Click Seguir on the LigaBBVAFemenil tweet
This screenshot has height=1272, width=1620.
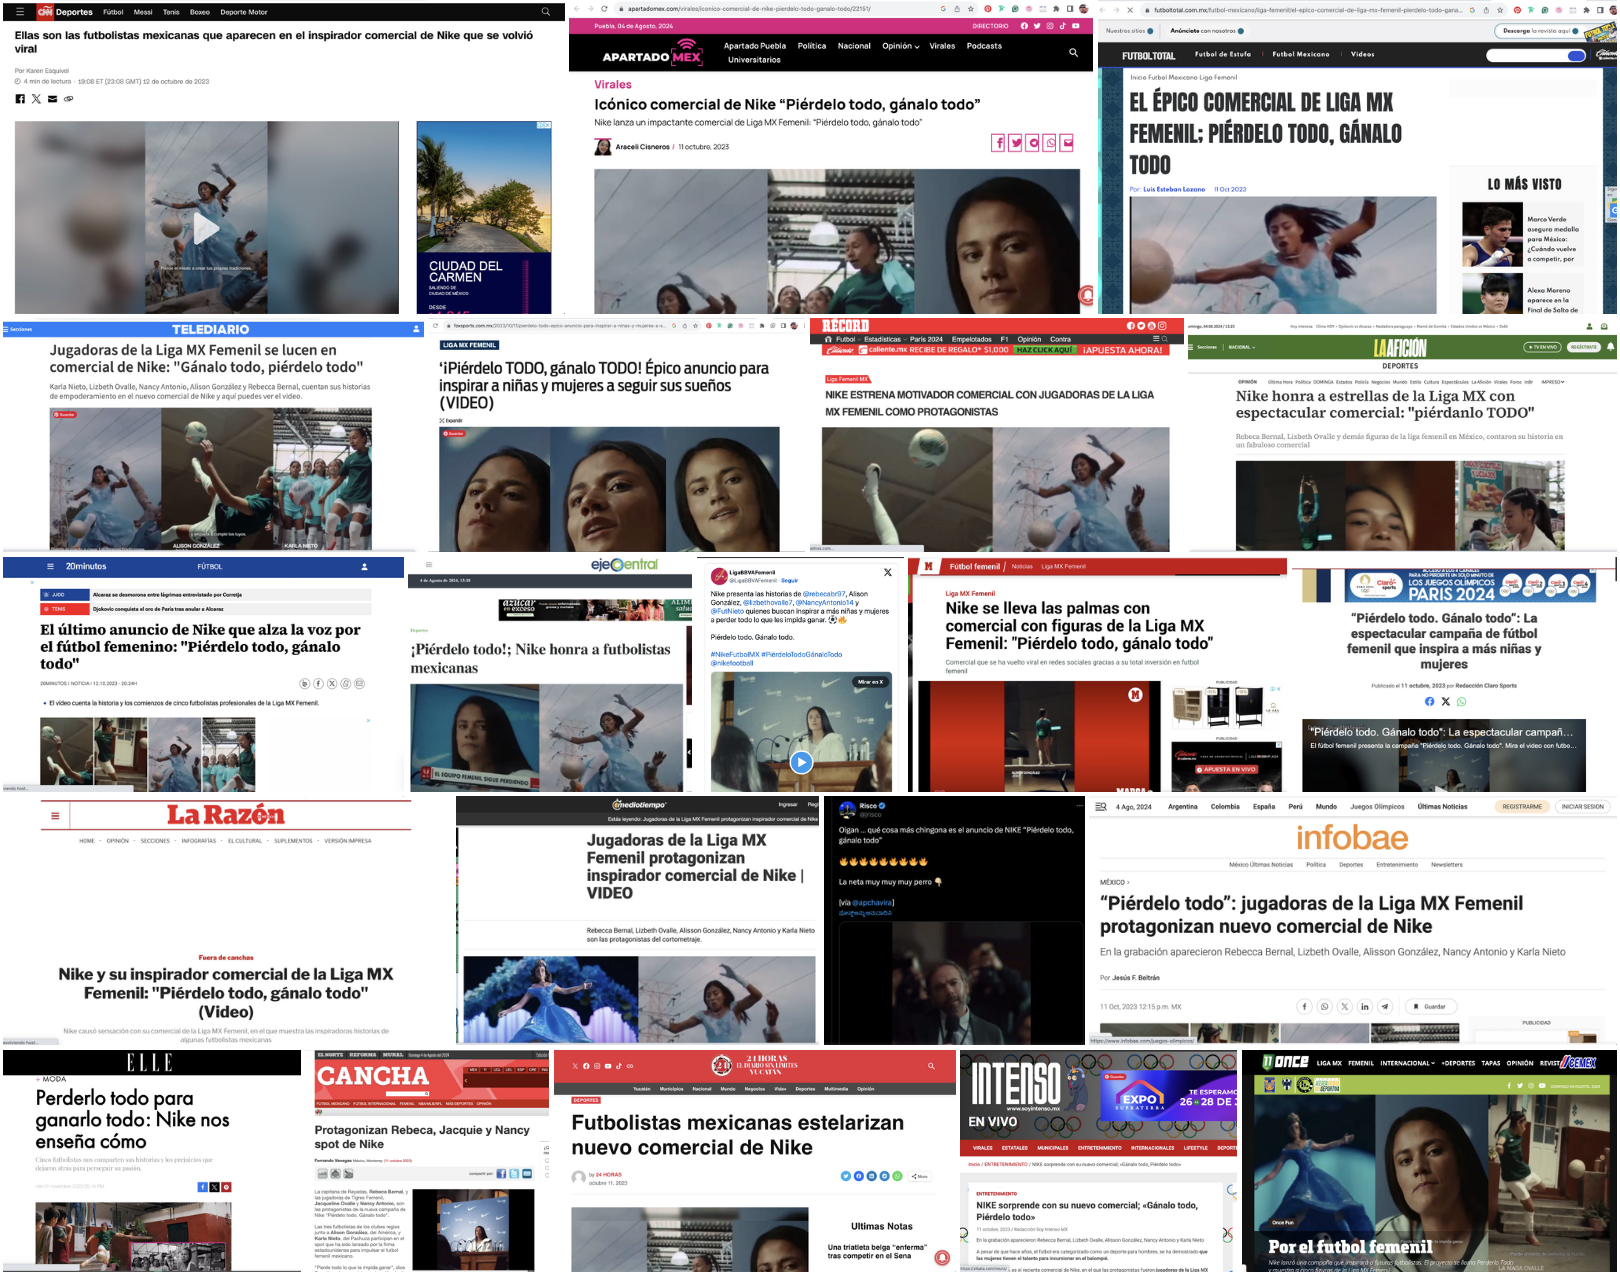789,581
